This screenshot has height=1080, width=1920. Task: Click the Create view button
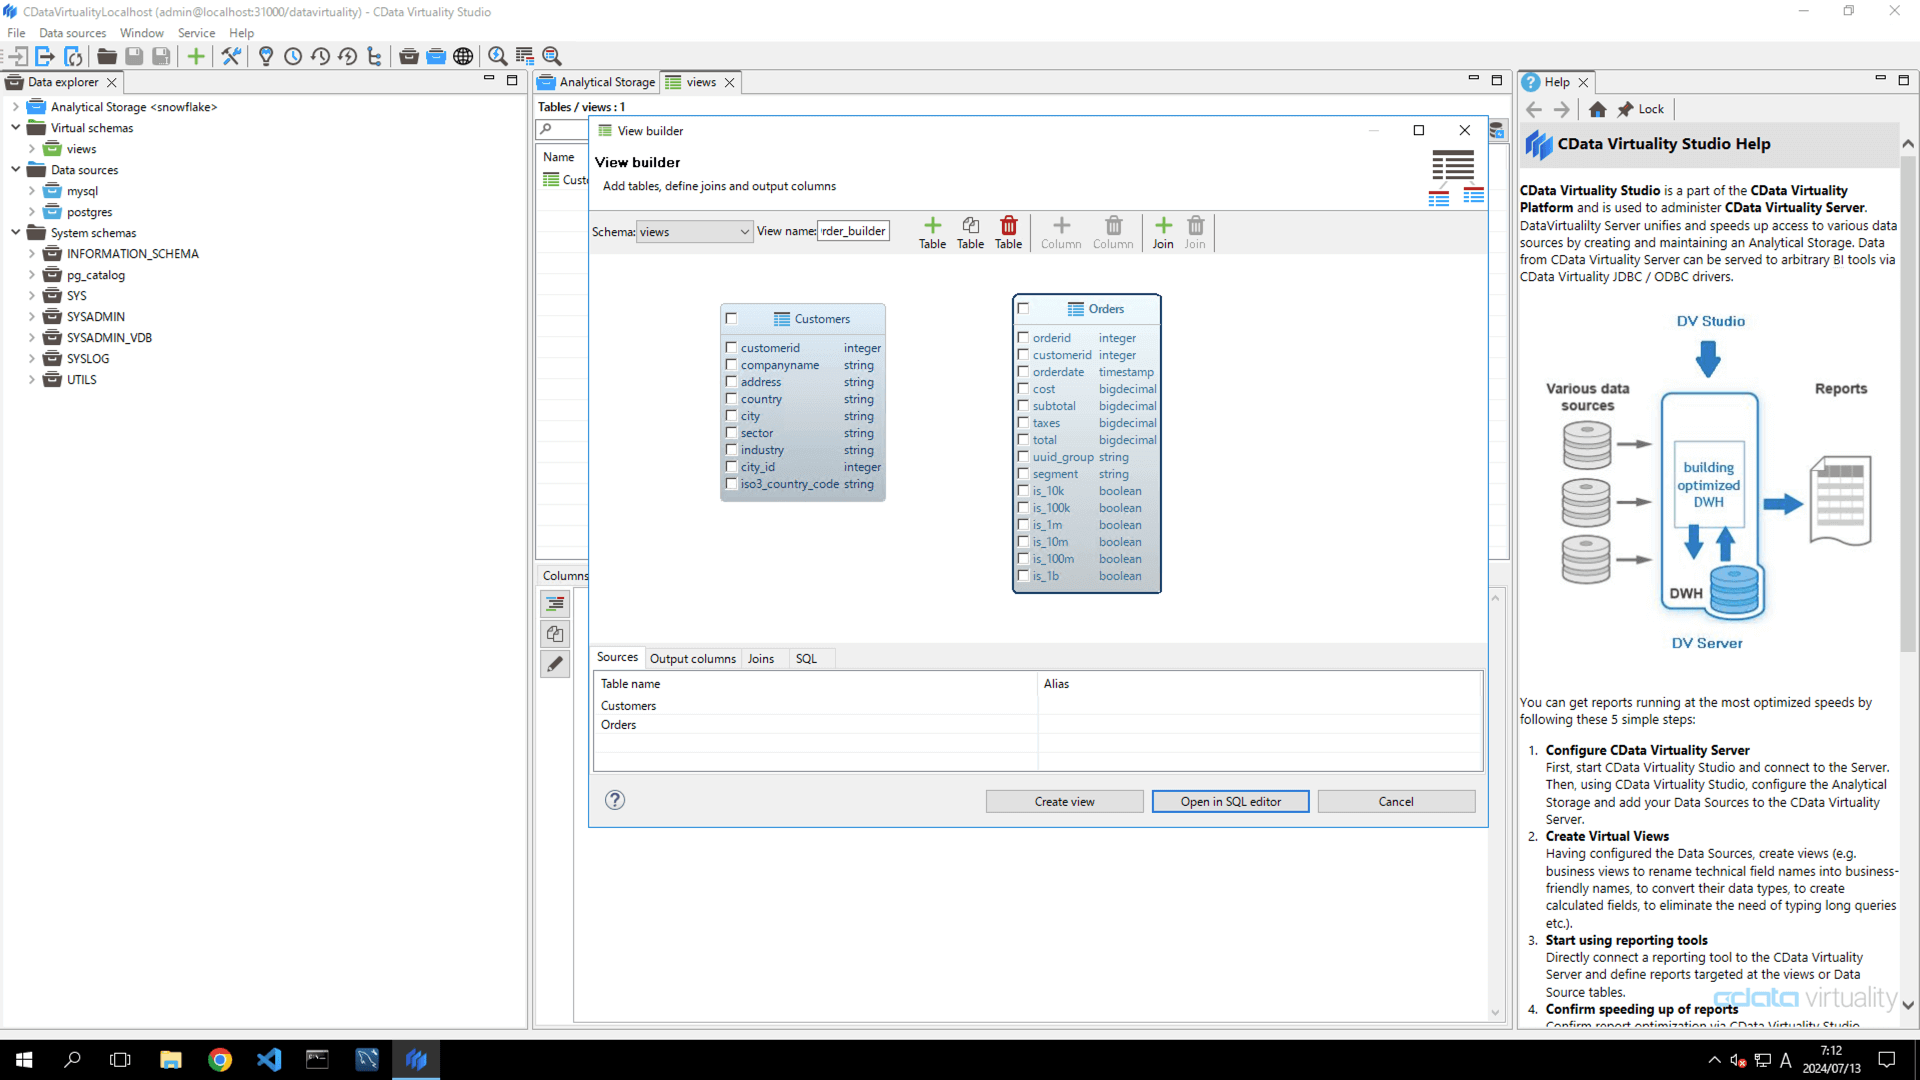(x=1063, y=801)
